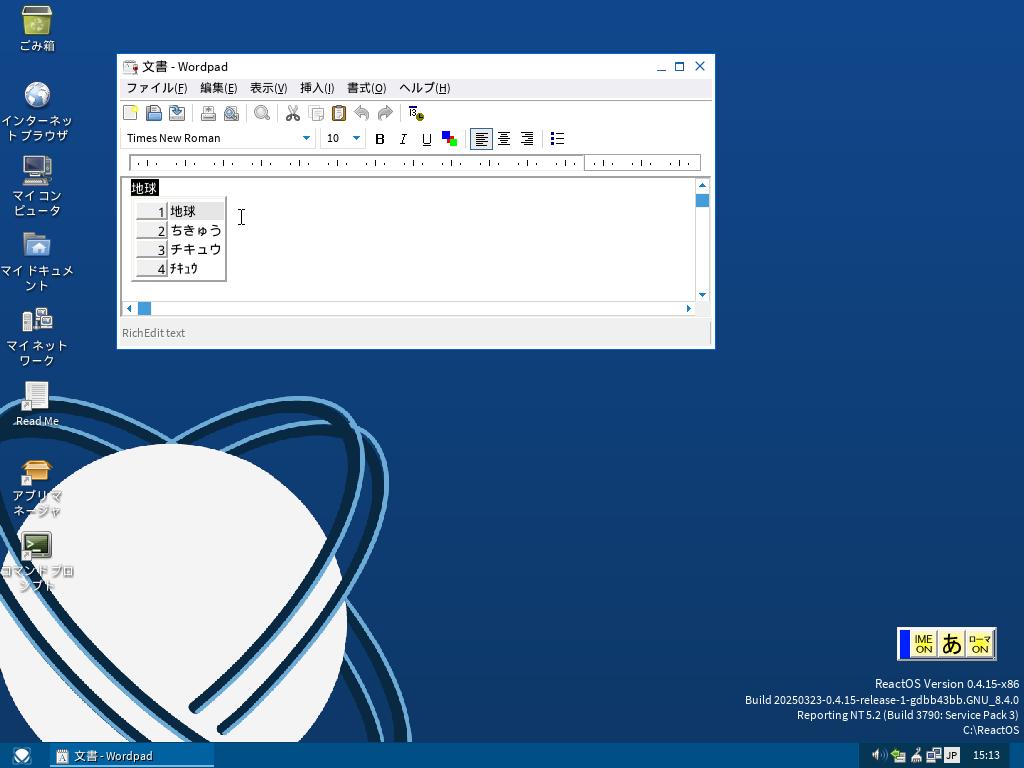Click the Find magnifier icon
Viewport: 1024px width, 768px height.
[262, 113]
